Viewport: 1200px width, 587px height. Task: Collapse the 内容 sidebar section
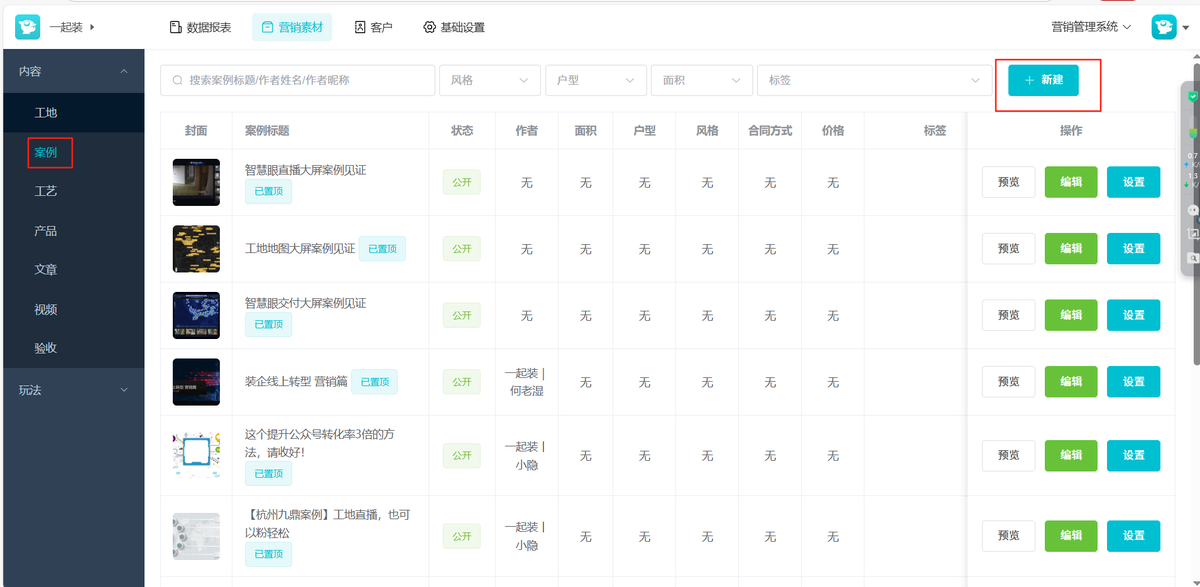[x=73, y=71]
